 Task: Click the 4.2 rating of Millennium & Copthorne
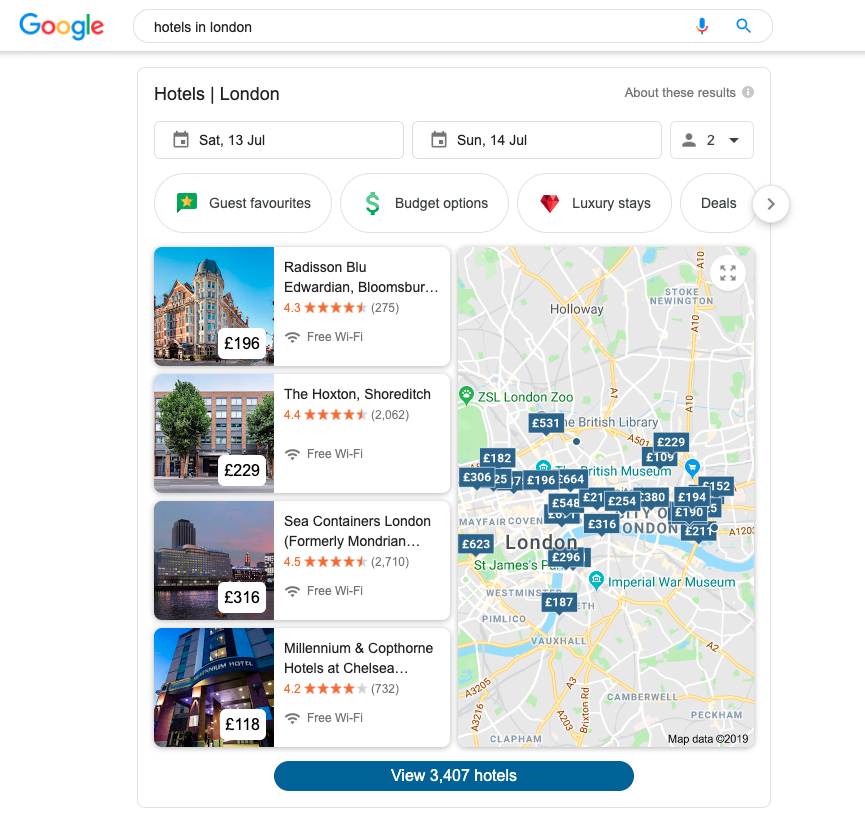(292, 688)
